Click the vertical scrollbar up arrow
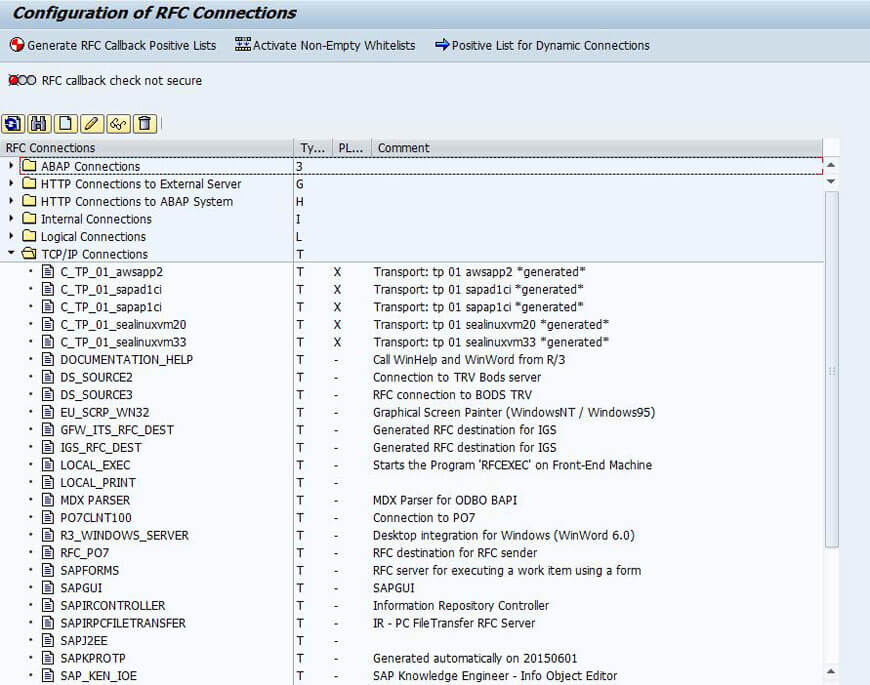 [831, 165]
